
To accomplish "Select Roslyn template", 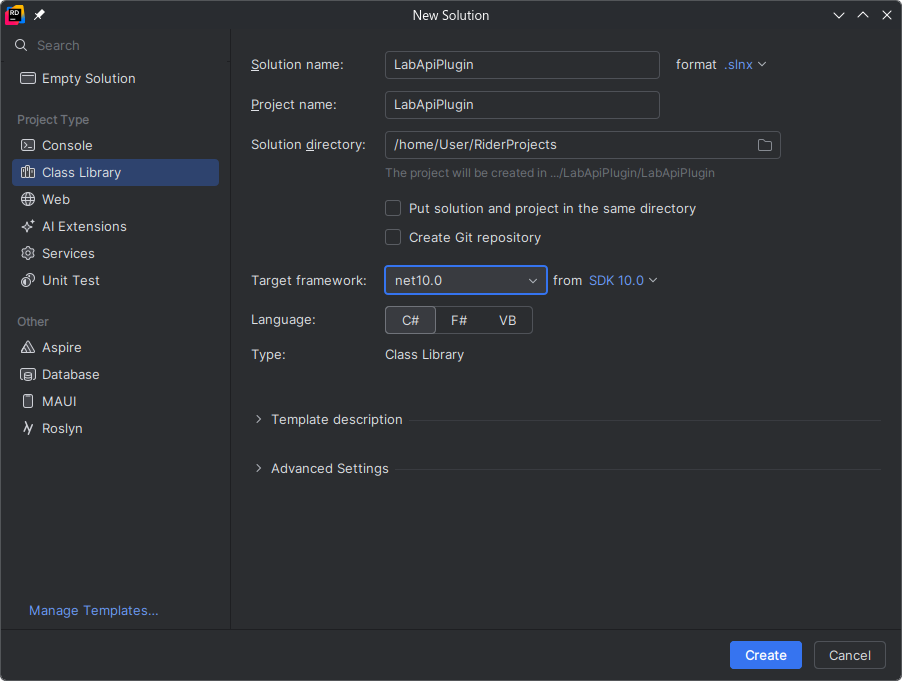I will [115, 429].
